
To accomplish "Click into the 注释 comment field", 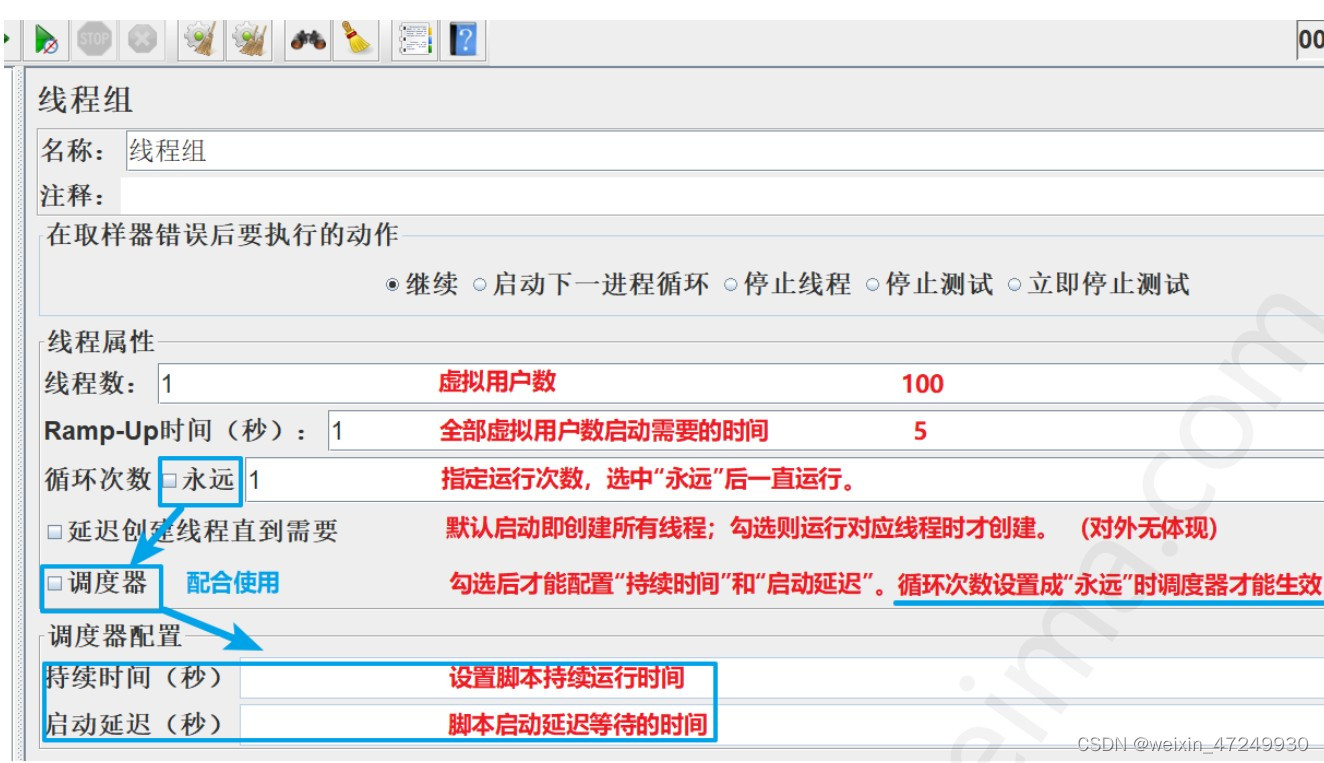I will tap(722, 195).
